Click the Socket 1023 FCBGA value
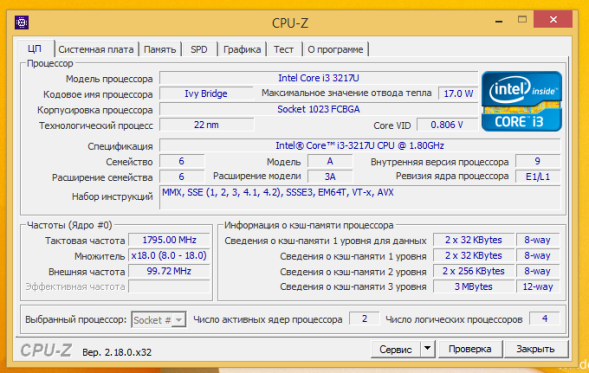The height and width of the screenshot is (373, 589). coord(319,109)
